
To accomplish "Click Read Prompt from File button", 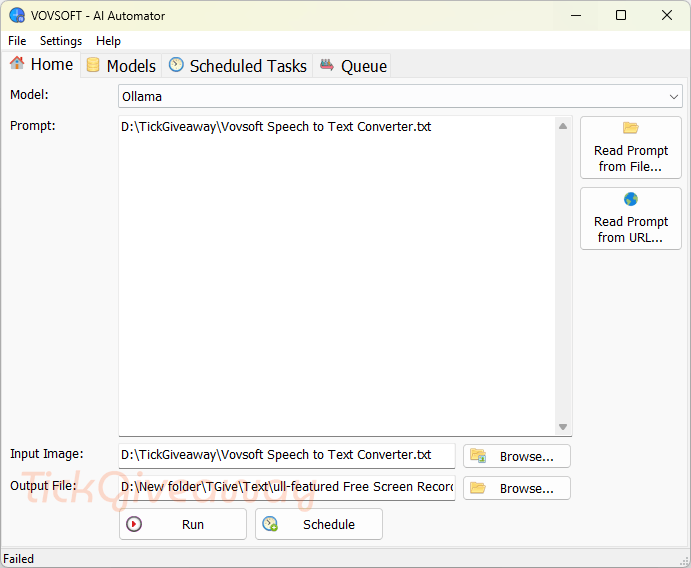I will click(x=631, y=148).
